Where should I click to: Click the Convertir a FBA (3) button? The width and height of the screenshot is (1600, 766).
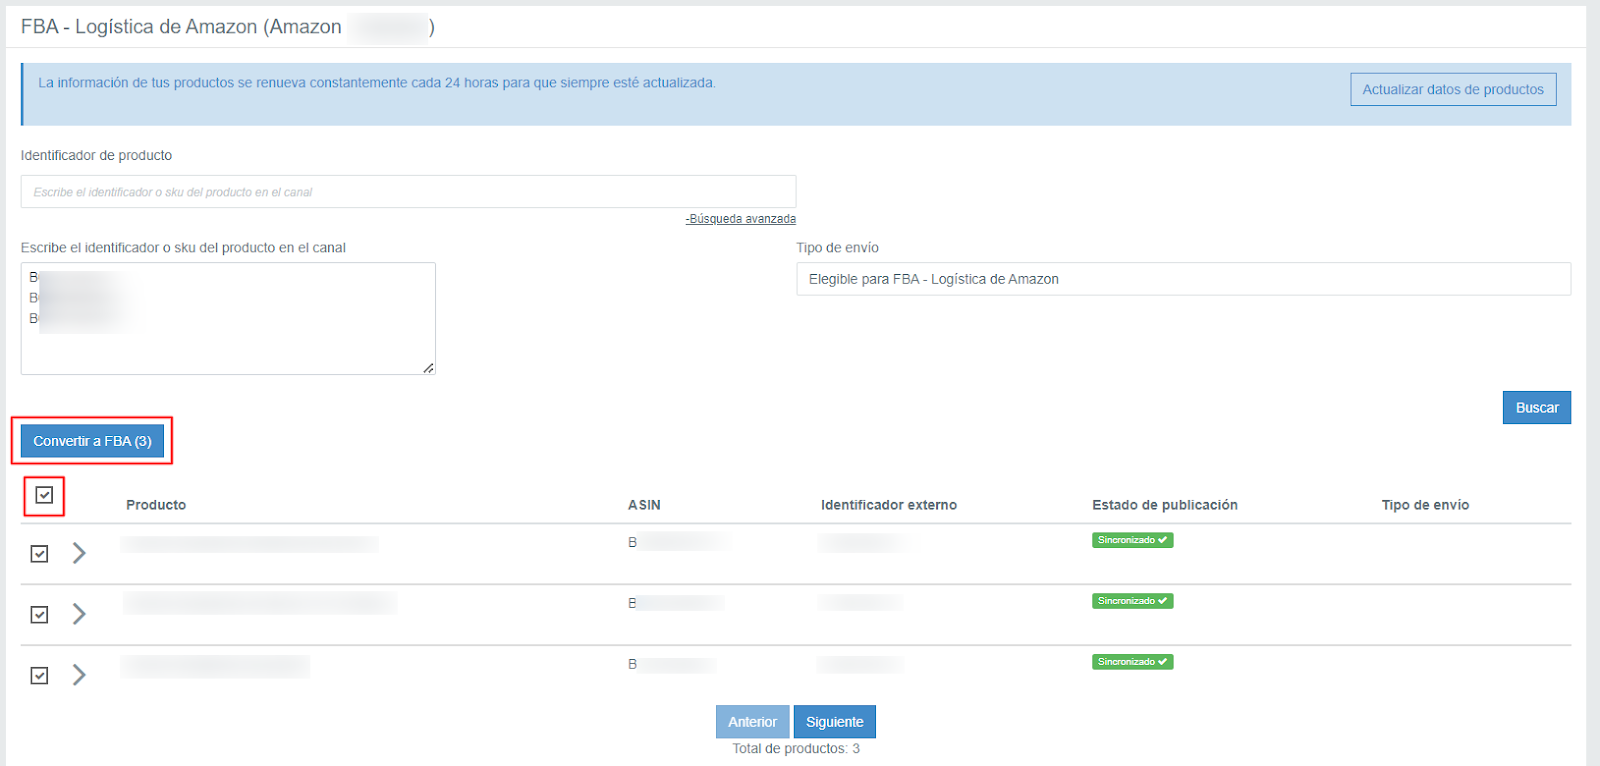(92, 441)
